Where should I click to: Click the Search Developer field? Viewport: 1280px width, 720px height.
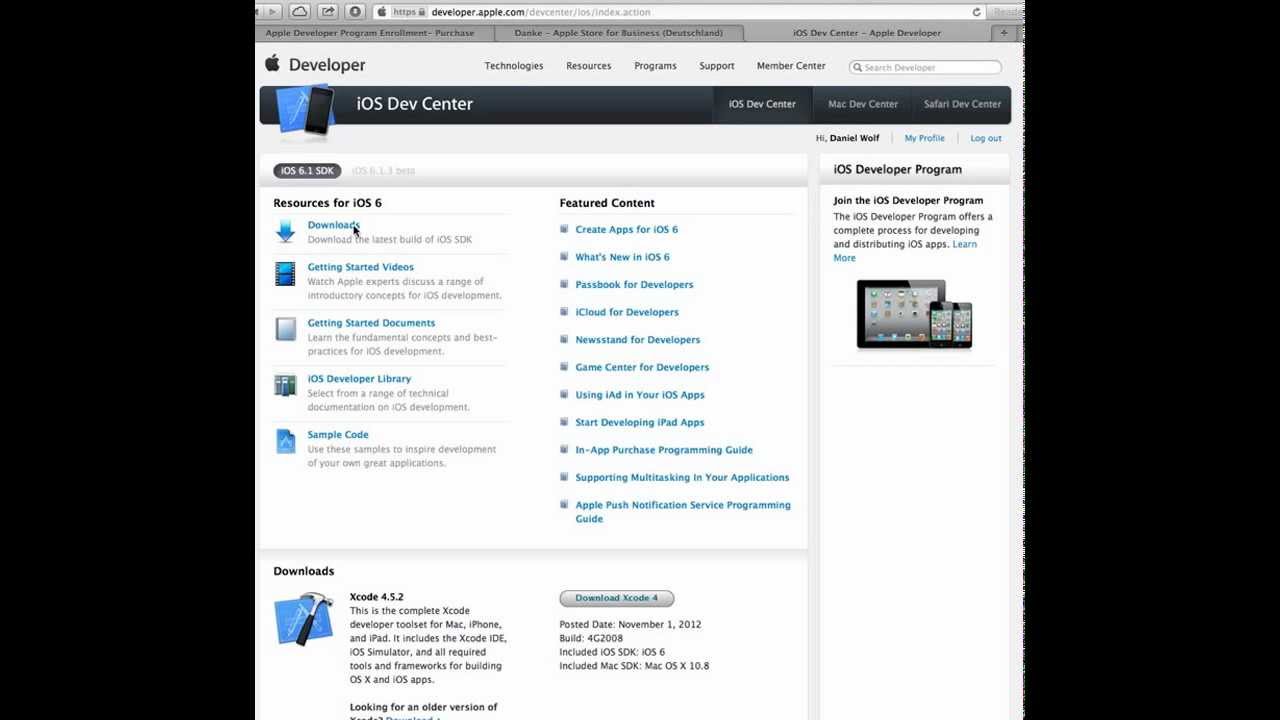coord(925,67)
